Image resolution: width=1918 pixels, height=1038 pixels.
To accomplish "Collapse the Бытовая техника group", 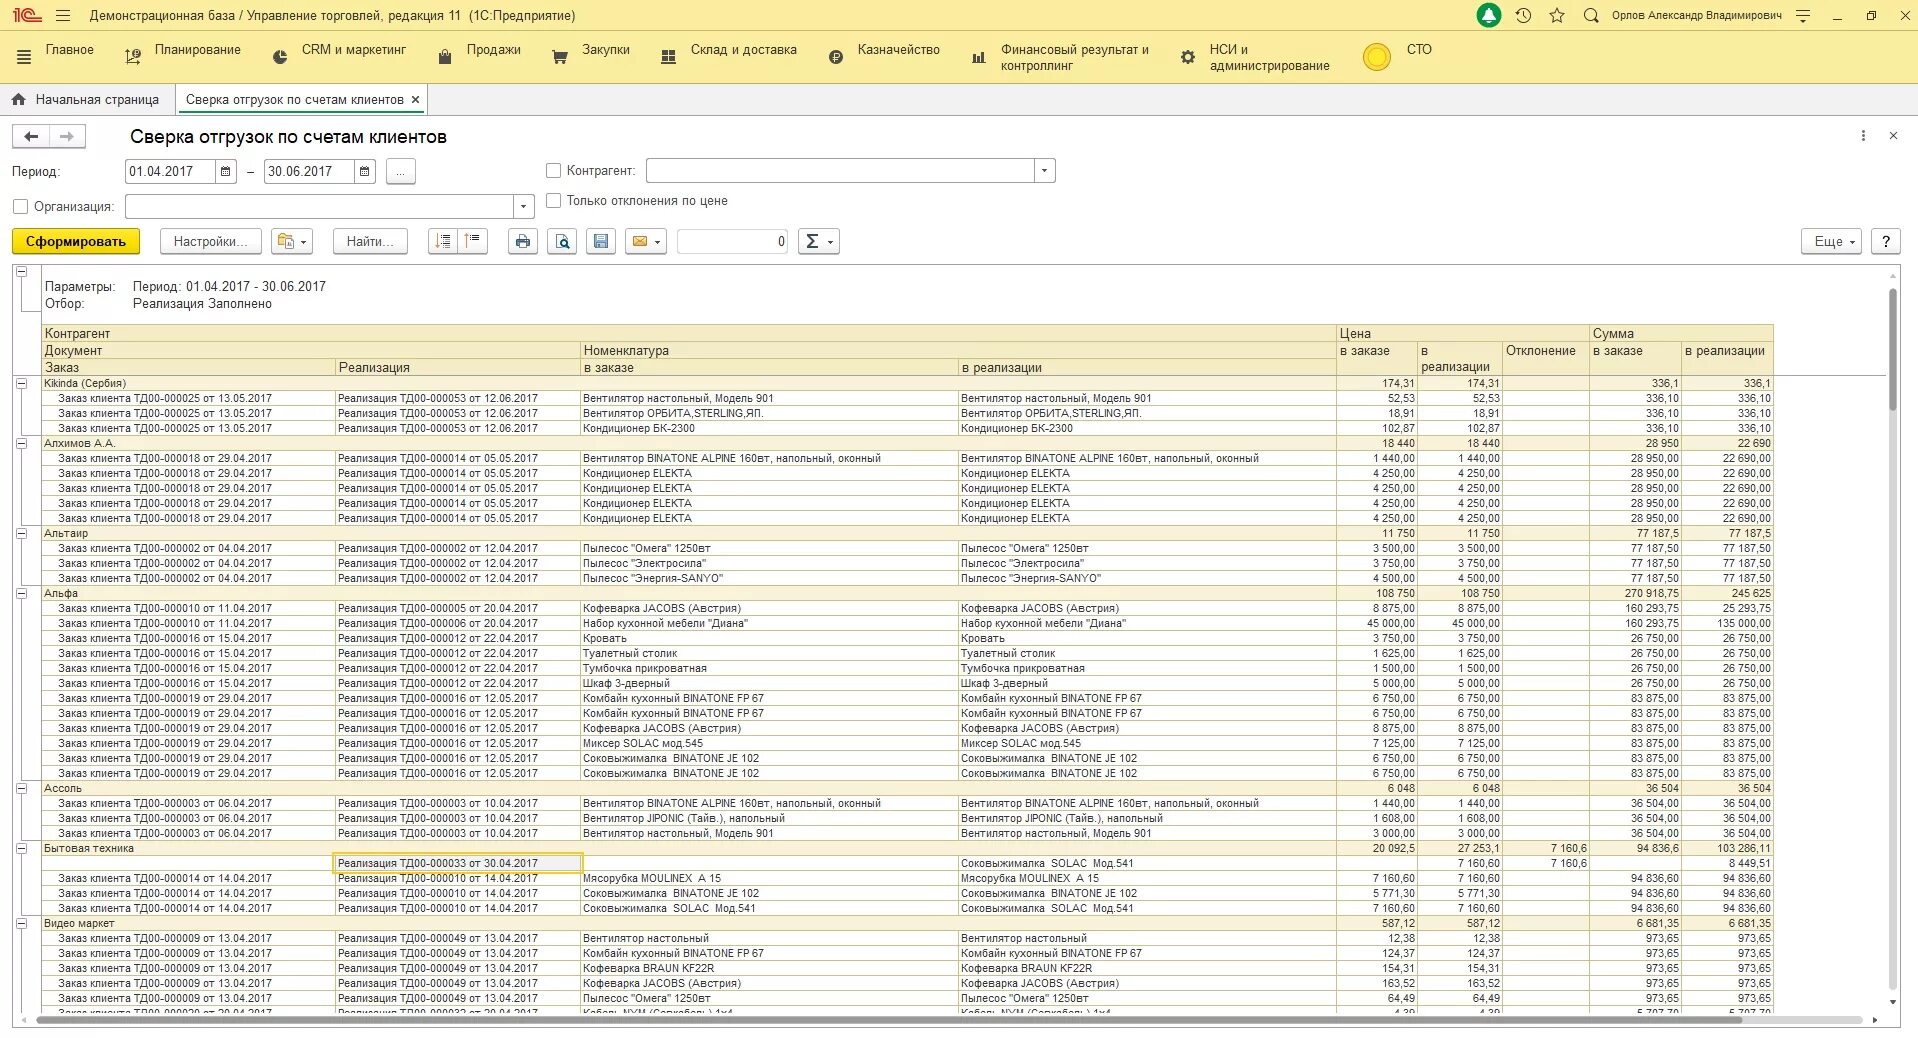I will (x=21, y=848).
